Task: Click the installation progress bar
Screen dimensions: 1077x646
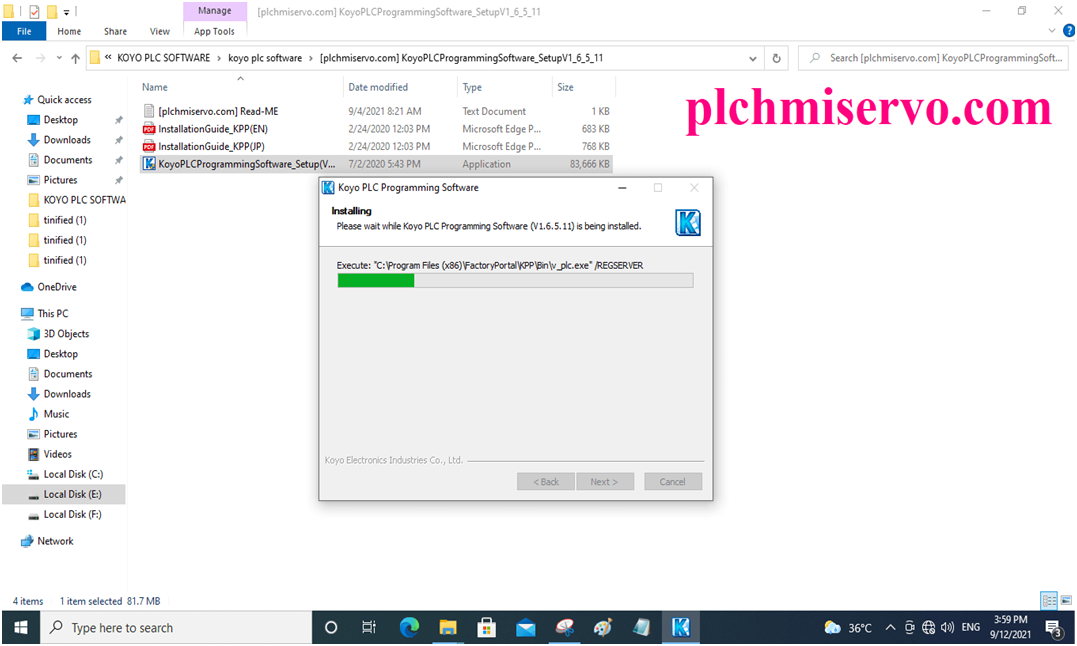Action: [516, 280]
